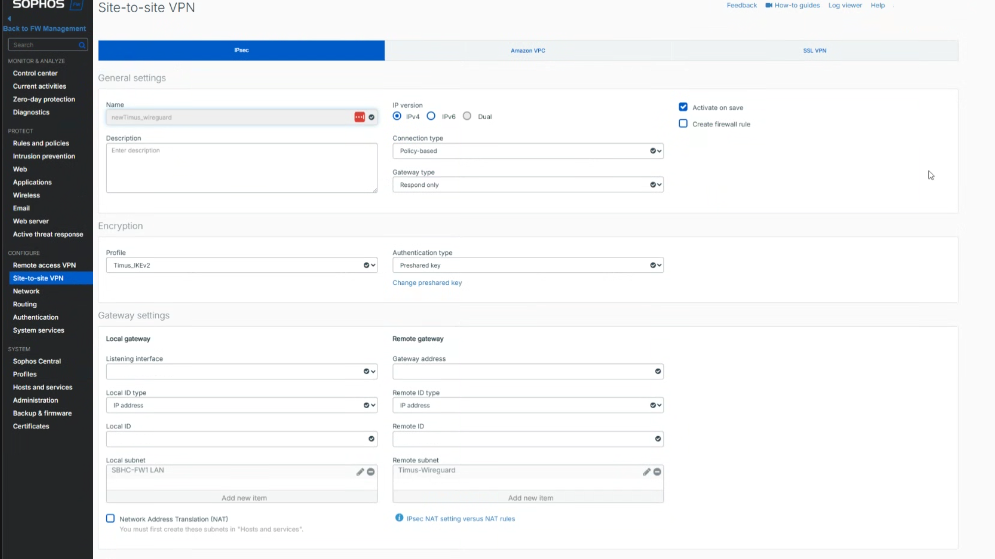Viewport: 995px width, 559px height.
Task: Click Change preshared key link
Action: tap(427, 282)
